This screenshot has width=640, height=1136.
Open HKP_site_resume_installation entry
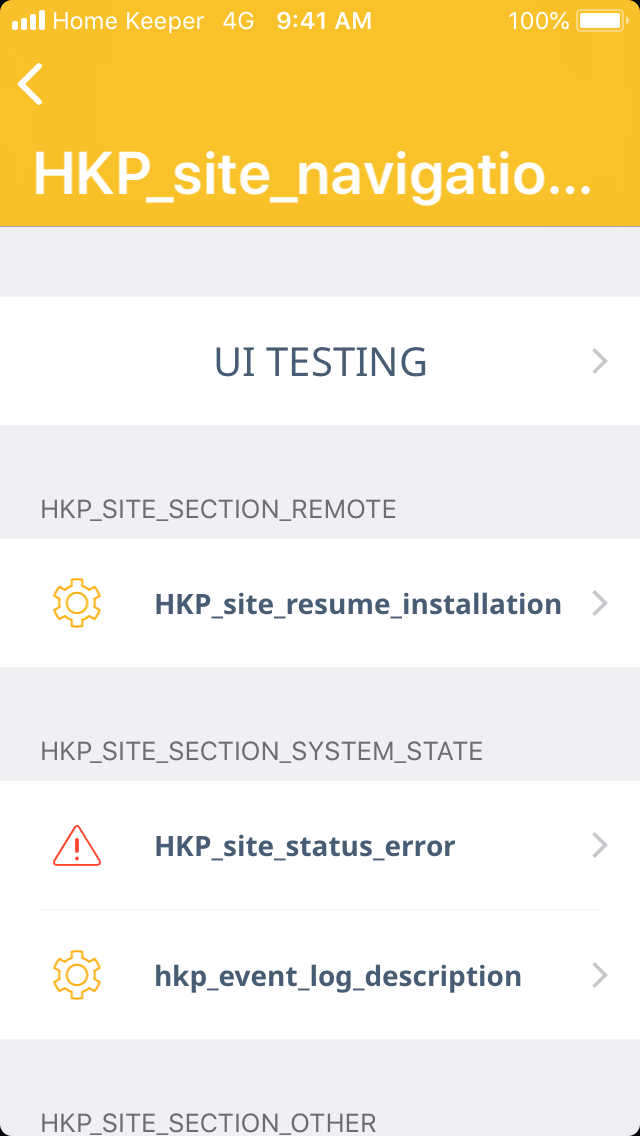click(357, 604)
